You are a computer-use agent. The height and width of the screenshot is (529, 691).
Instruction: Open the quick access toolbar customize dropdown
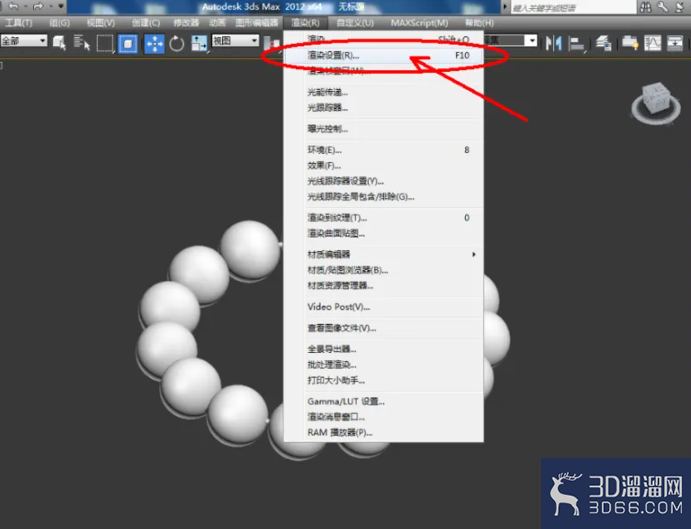pos(61,6)
